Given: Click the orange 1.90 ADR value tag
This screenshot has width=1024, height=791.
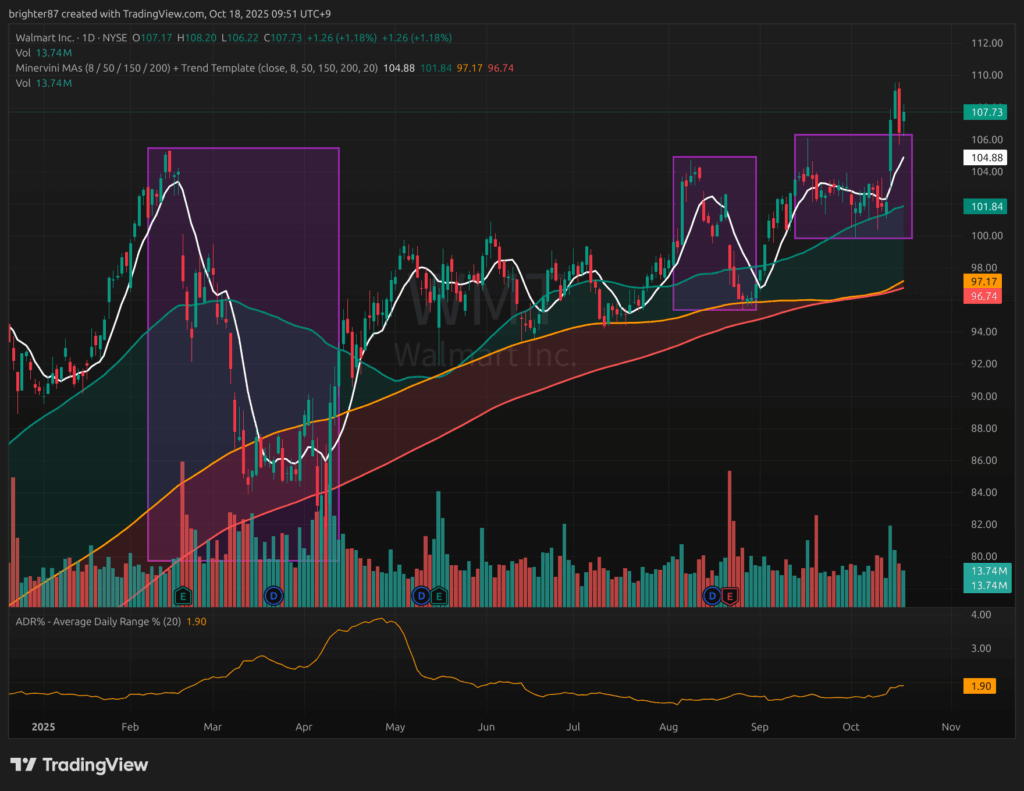Looking at the screenshot, I should click(x=978, y=686).
